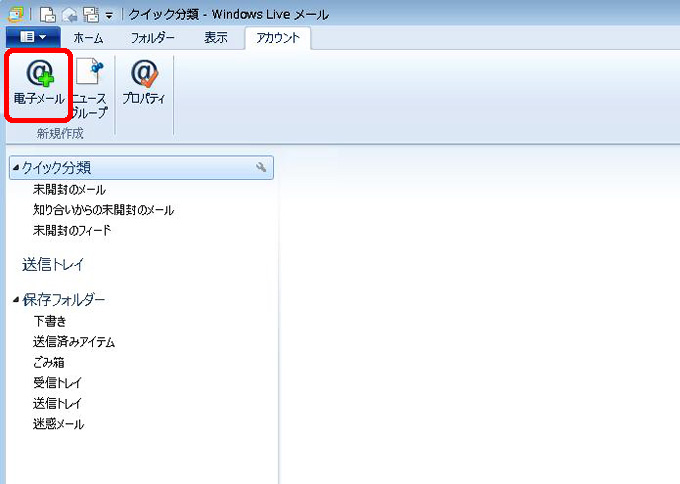Viewport: 680px width, 484px height.
Task: Open the ごみ箱 folder
Action: tap(49, 363)
